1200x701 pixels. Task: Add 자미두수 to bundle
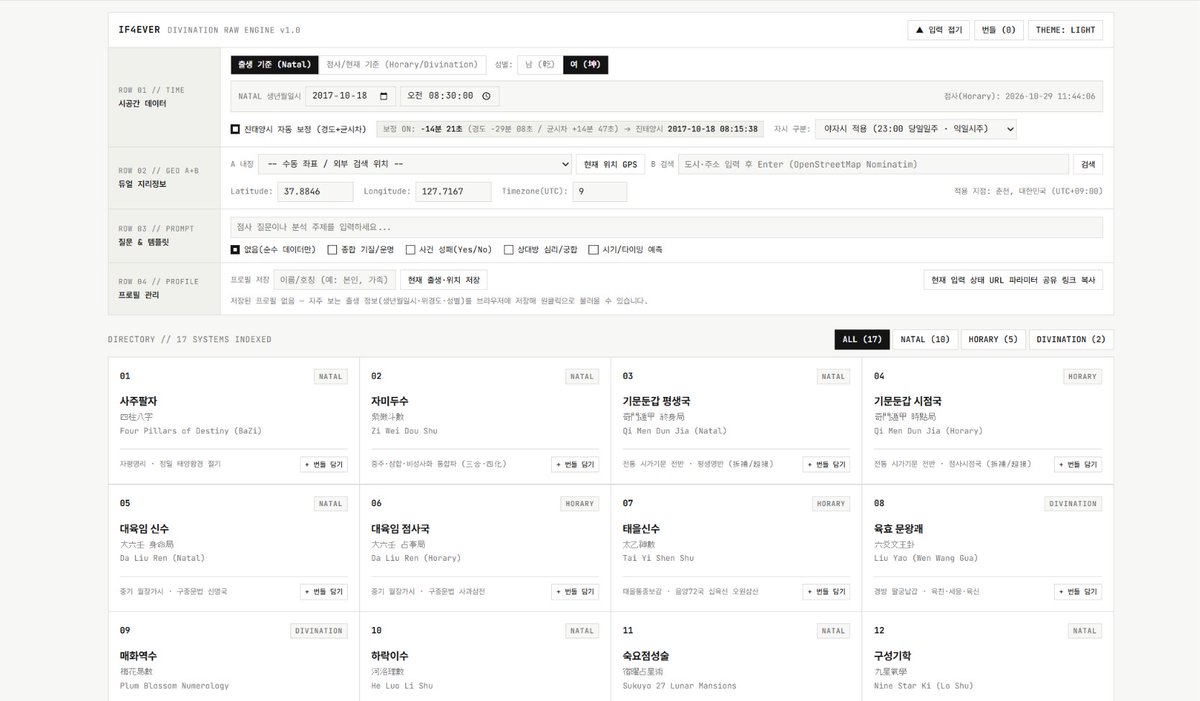(575, 464)
